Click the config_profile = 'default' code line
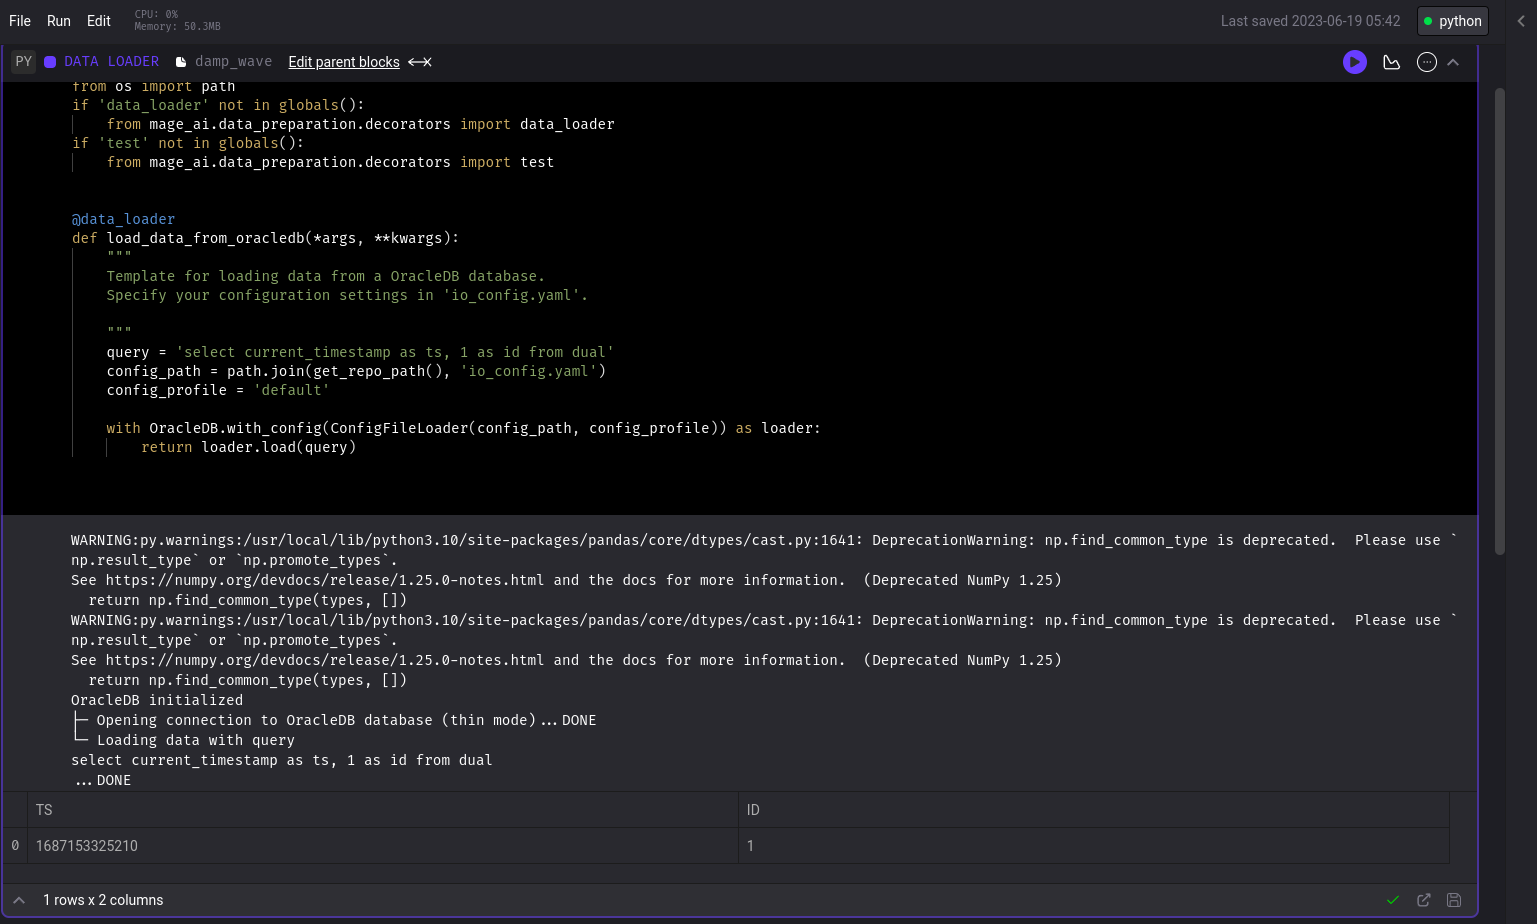Screen dimensions: 1537x924 (x=218, y=390)
